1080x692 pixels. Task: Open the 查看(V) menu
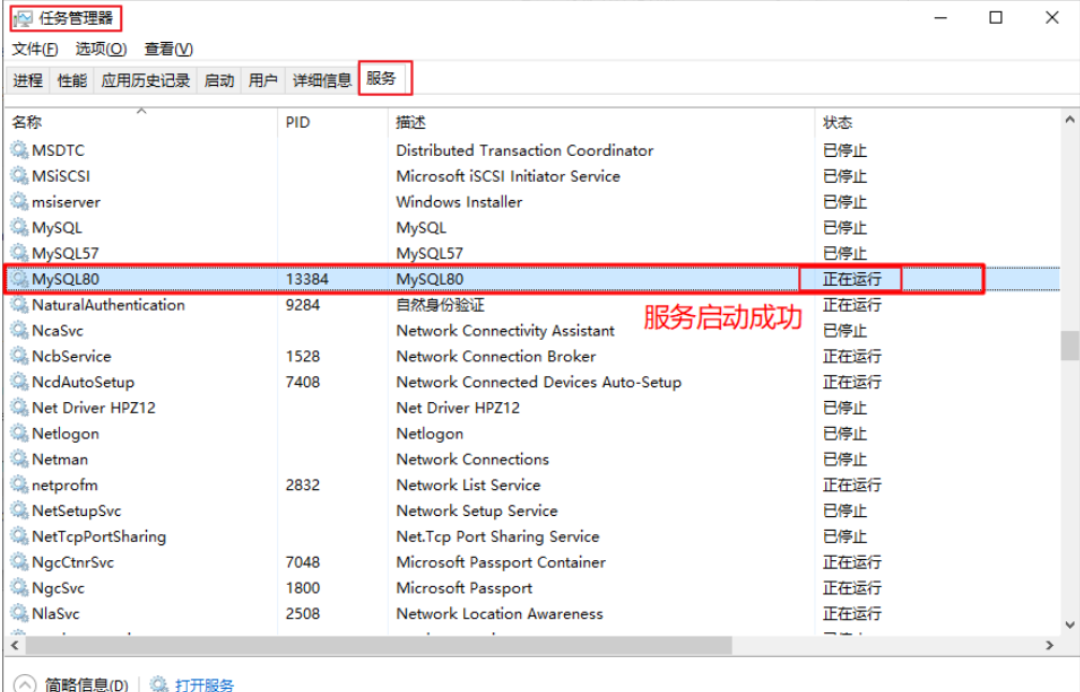[x=169, y=49]
